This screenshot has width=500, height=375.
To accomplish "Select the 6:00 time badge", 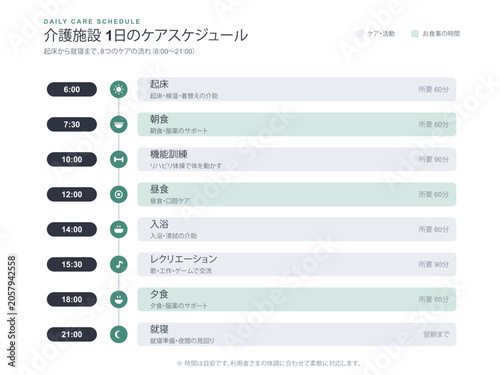I will click(x=72, y=89).
